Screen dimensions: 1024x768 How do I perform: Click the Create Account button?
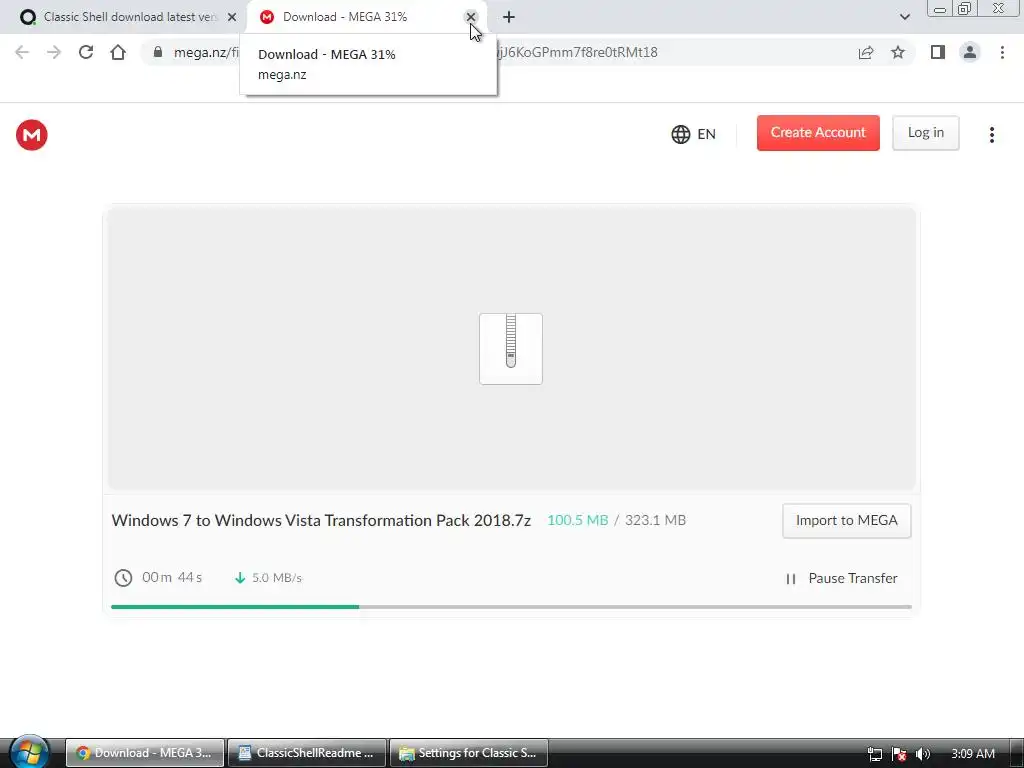point(818,133)
